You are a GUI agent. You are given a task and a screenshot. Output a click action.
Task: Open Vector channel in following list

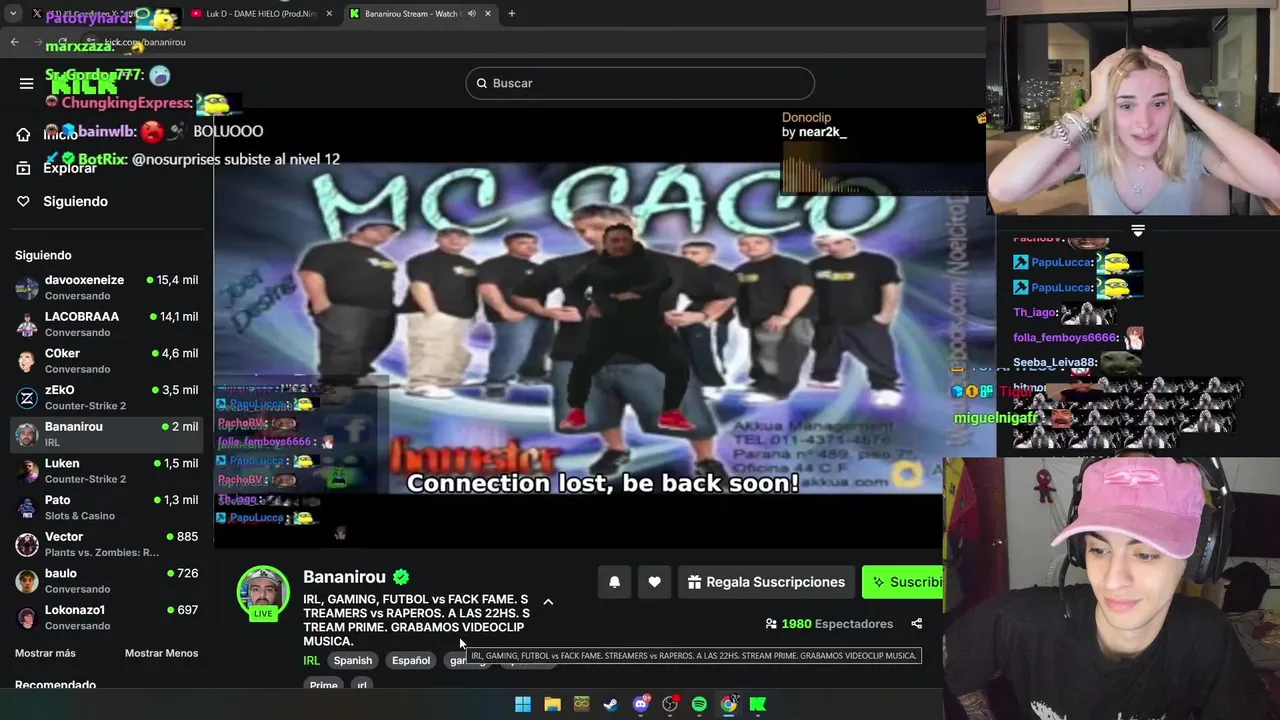[x=106, y=544]
